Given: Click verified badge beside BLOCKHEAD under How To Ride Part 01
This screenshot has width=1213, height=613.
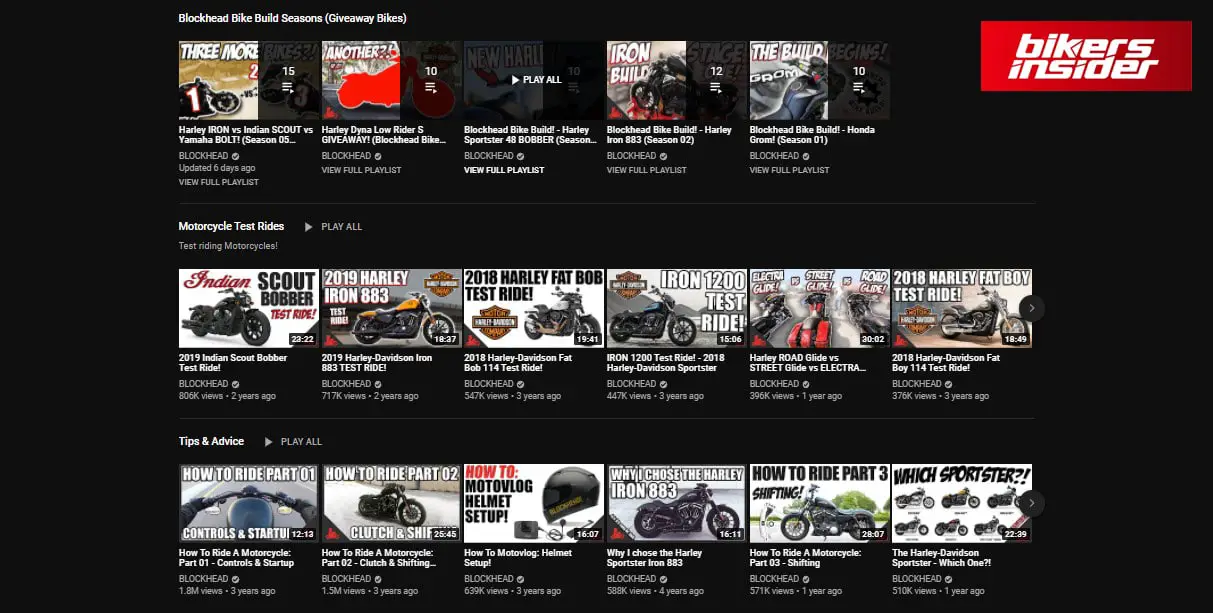Looking at the screenshot, I should (x=235, y=579).
